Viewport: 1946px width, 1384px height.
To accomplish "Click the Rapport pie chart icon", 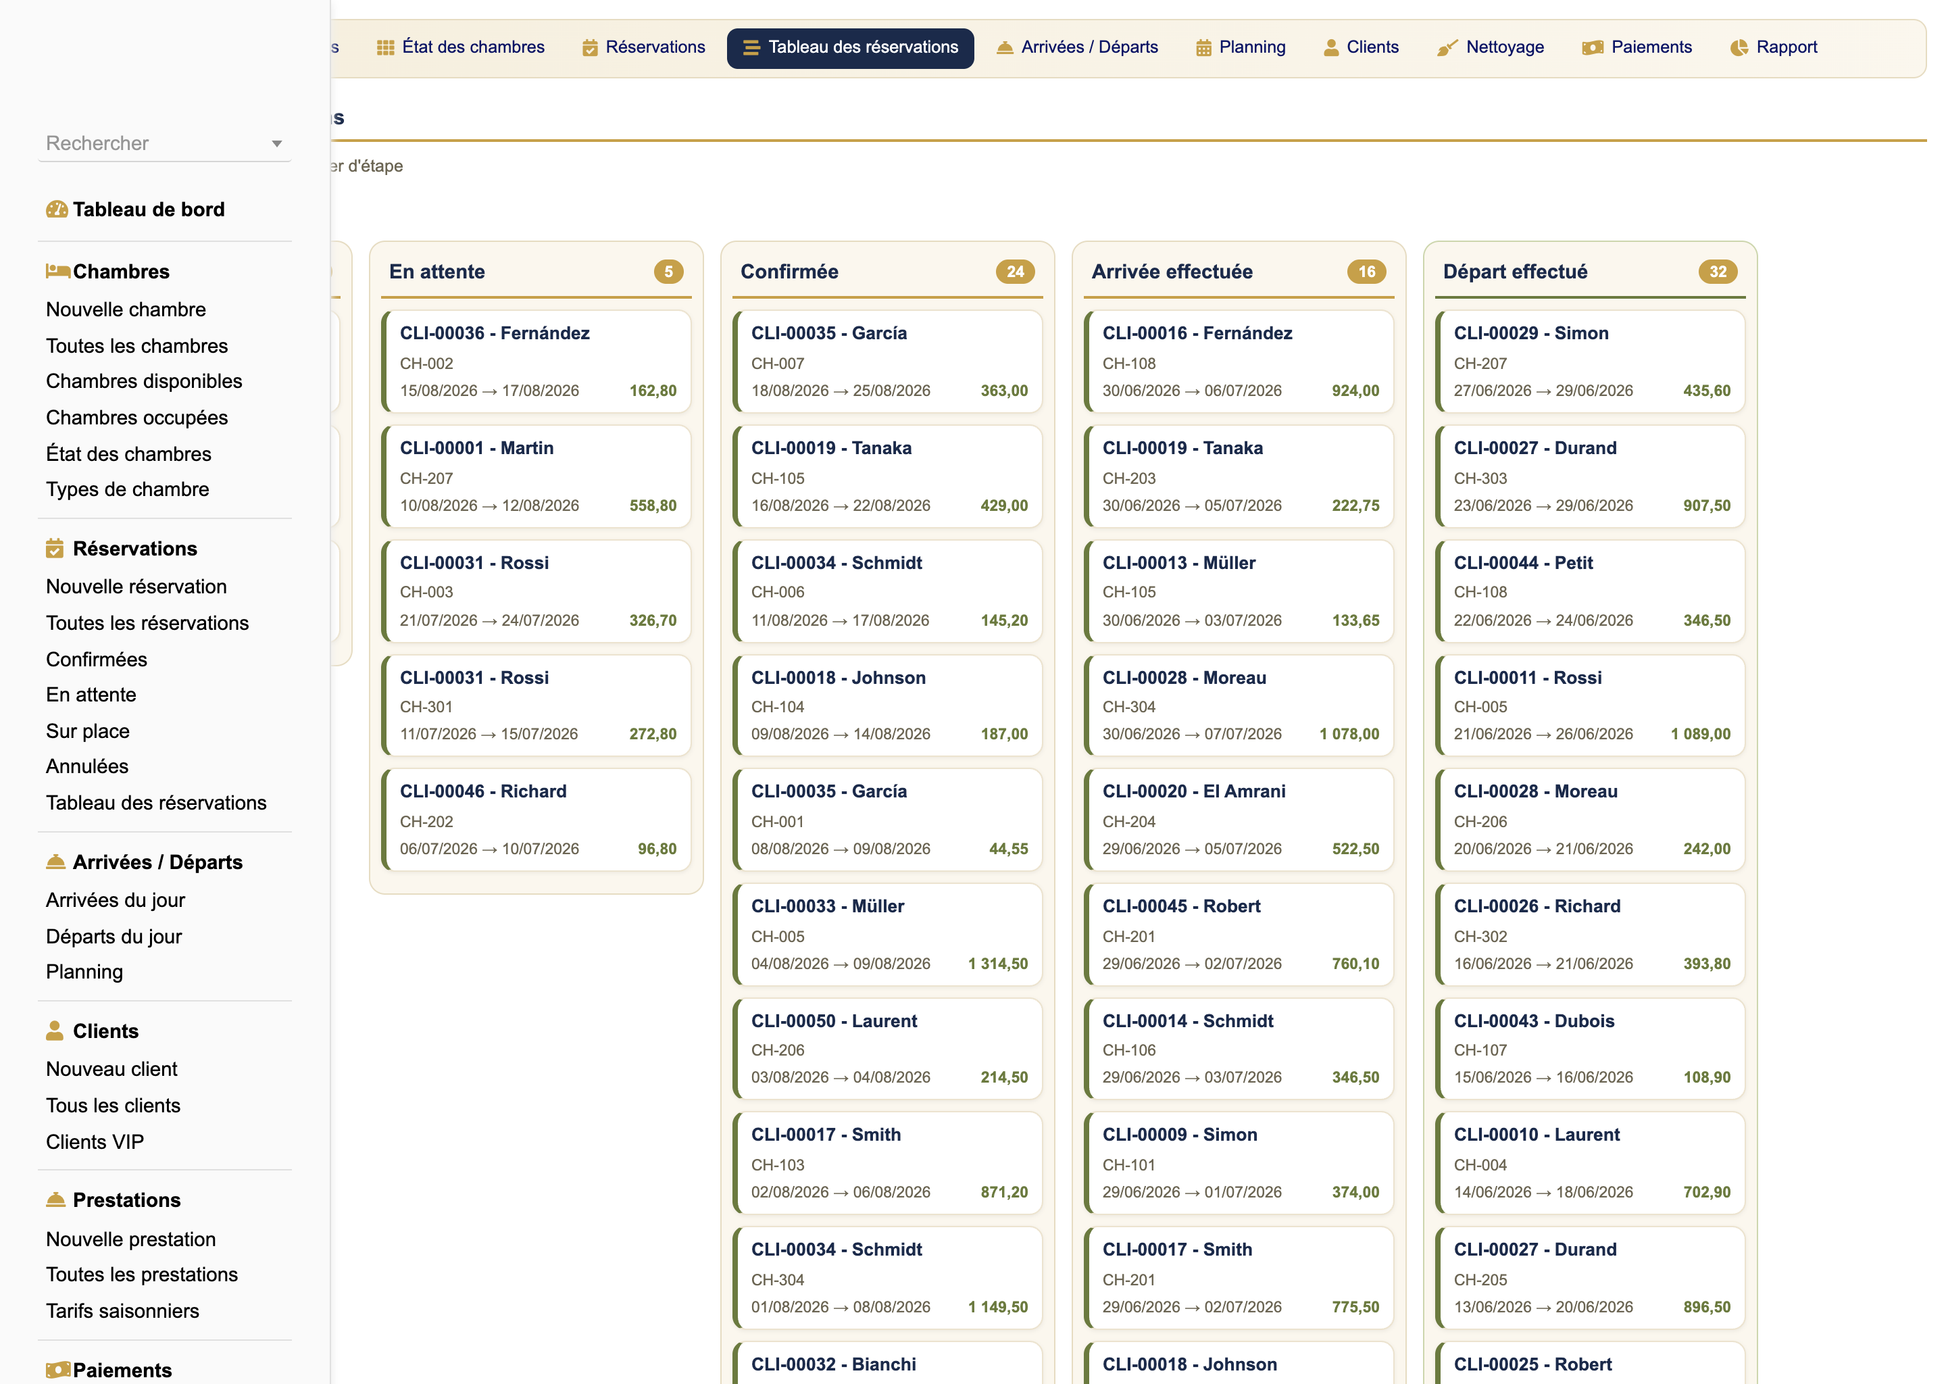I will pos(1739,47).
